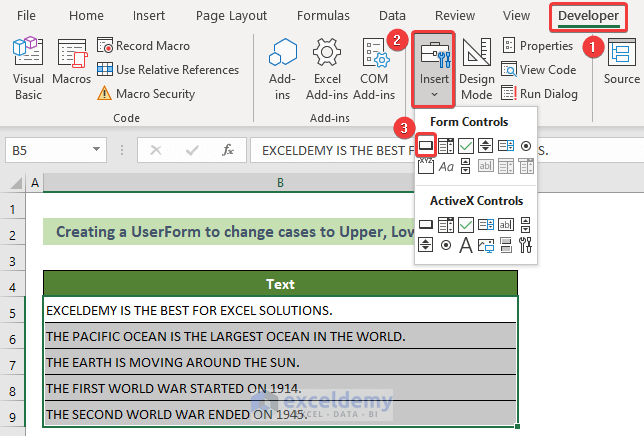Viewport: 644px width, 436px height.
Task: Open Macro Security settings
Action: (x=146, y=94)
